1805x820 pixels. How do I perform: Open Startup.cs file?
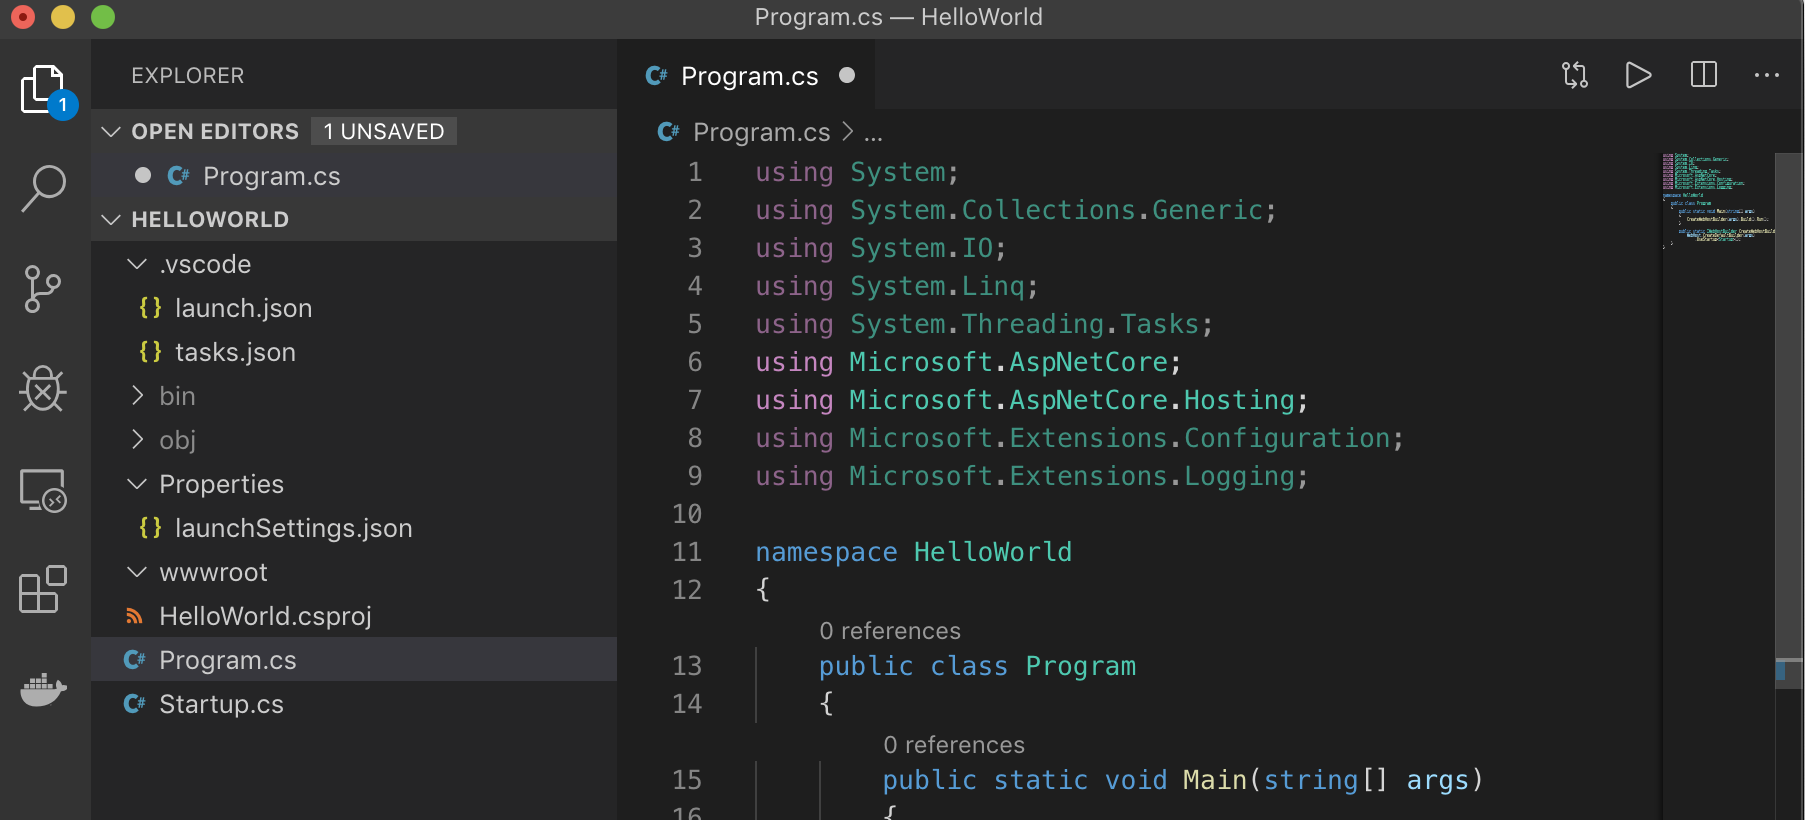[354, 704]
